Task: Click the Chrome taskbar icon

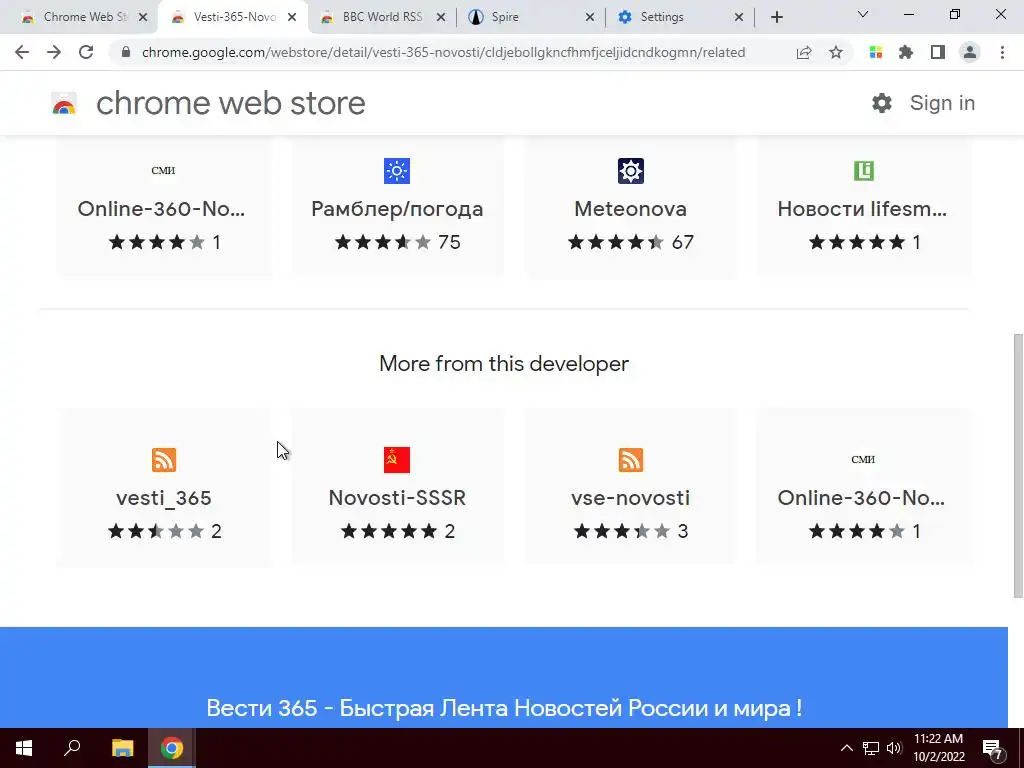Action: (172, 748)
